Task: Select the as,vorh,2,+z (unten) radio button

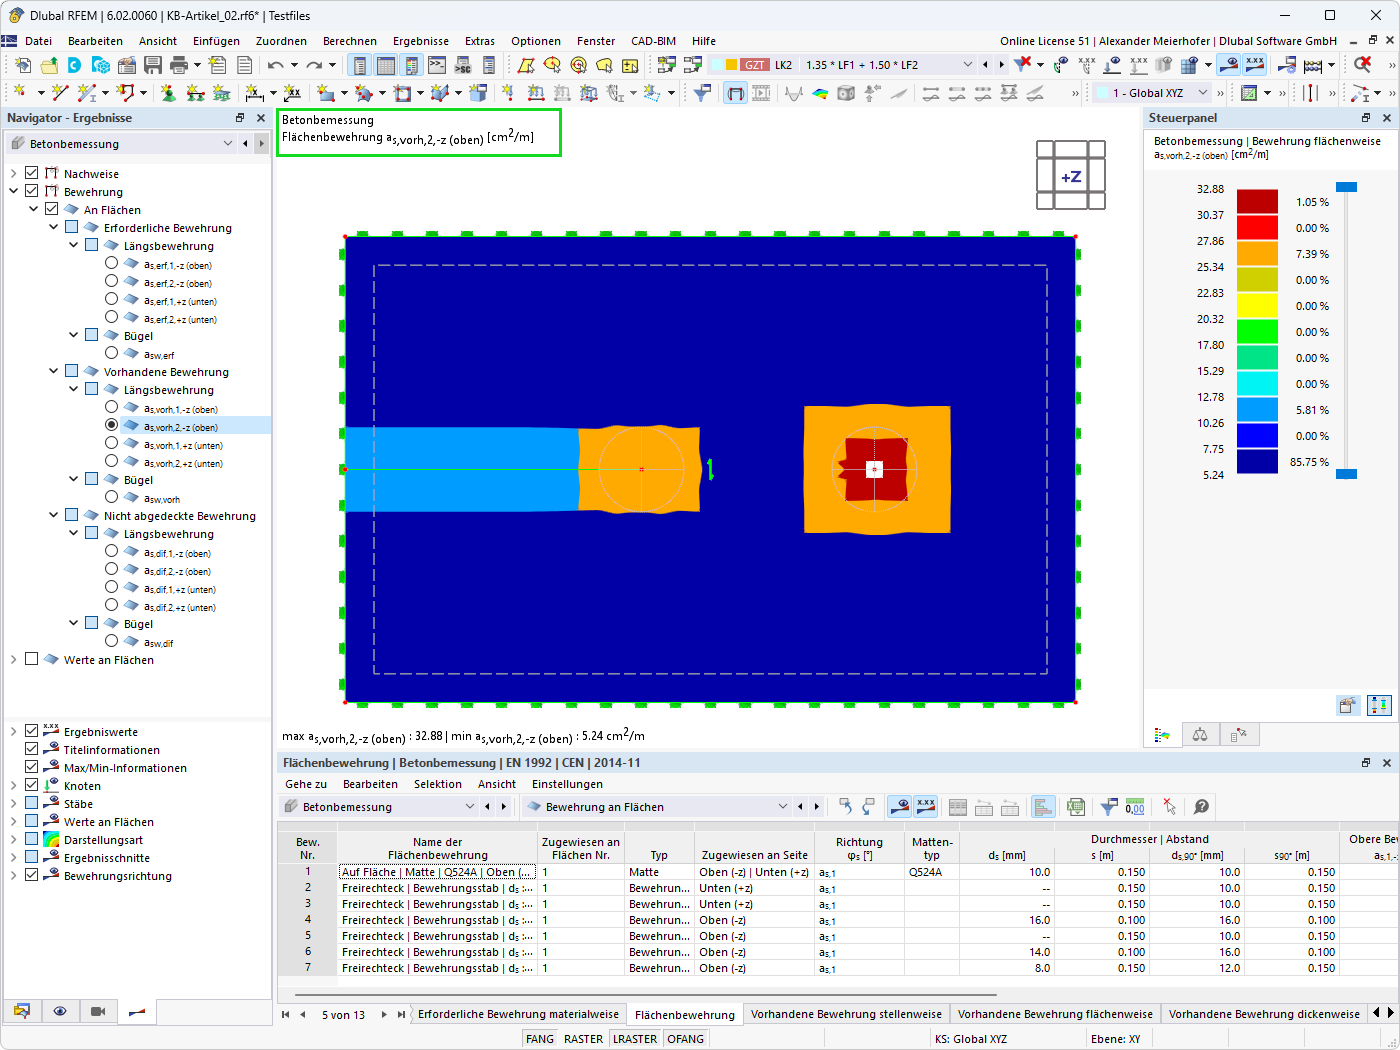Action: [x=112, y=462]
